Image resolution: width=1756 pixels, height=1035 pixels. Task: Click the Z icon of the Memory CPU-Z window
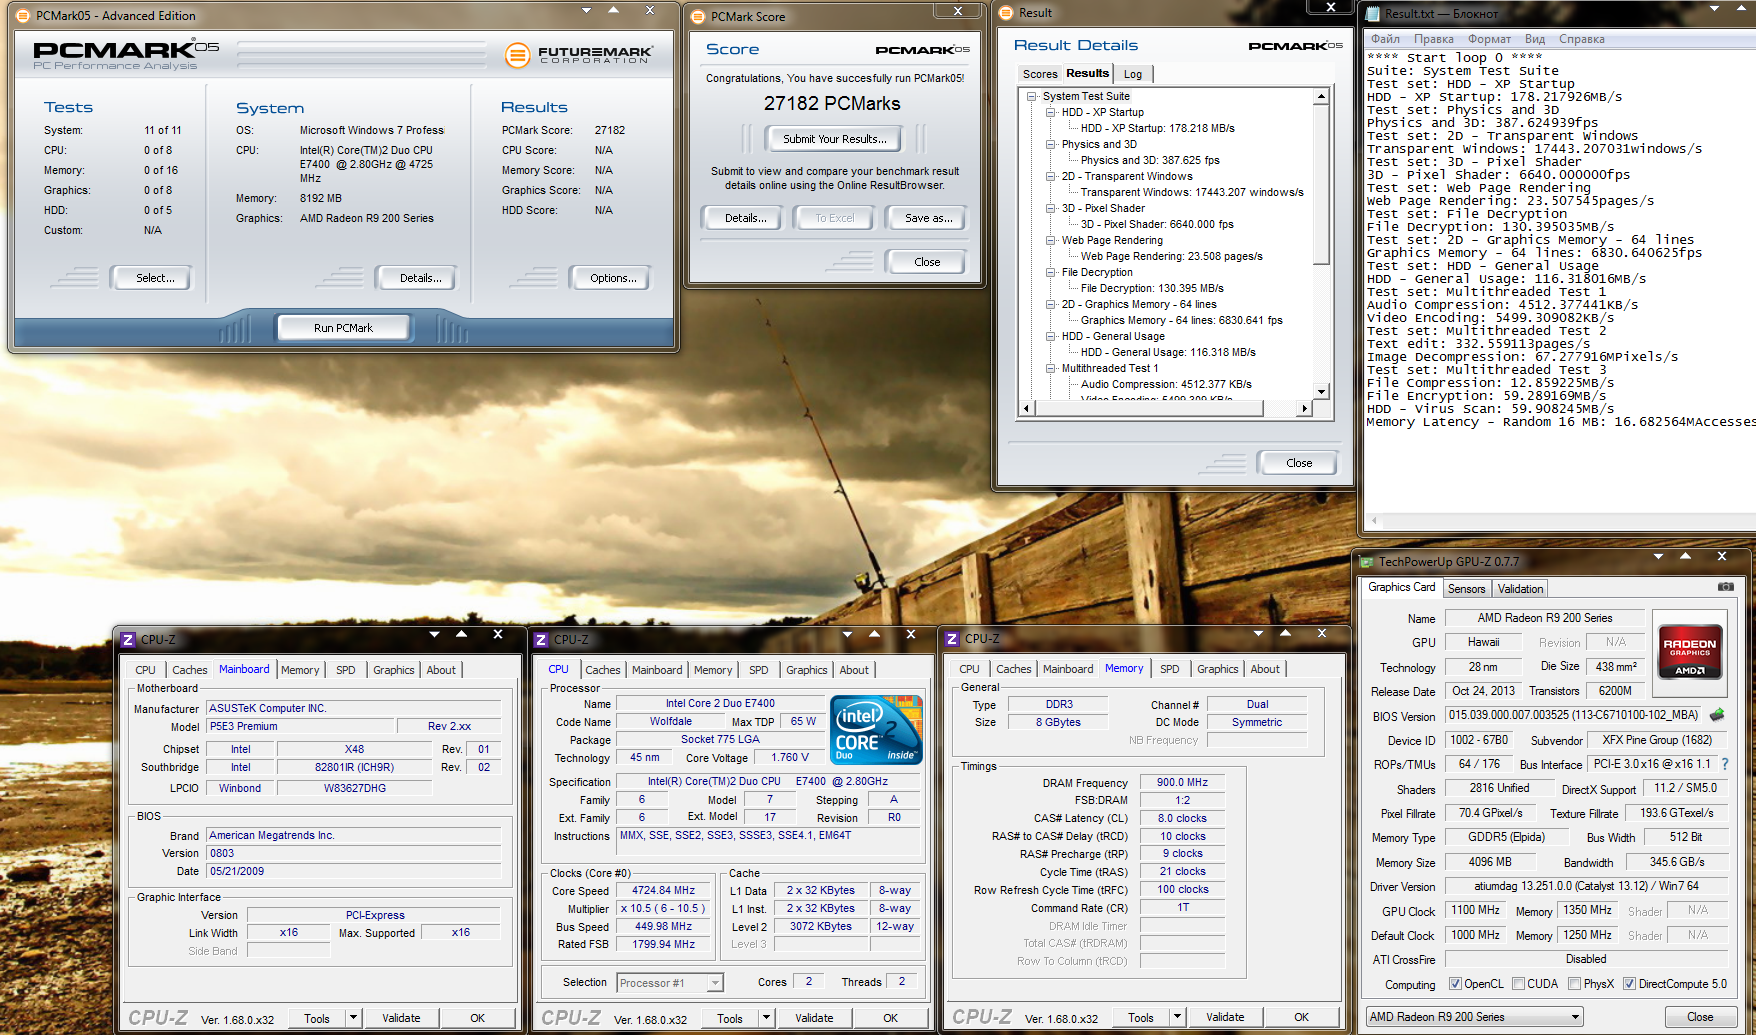[x=952, y=639]
